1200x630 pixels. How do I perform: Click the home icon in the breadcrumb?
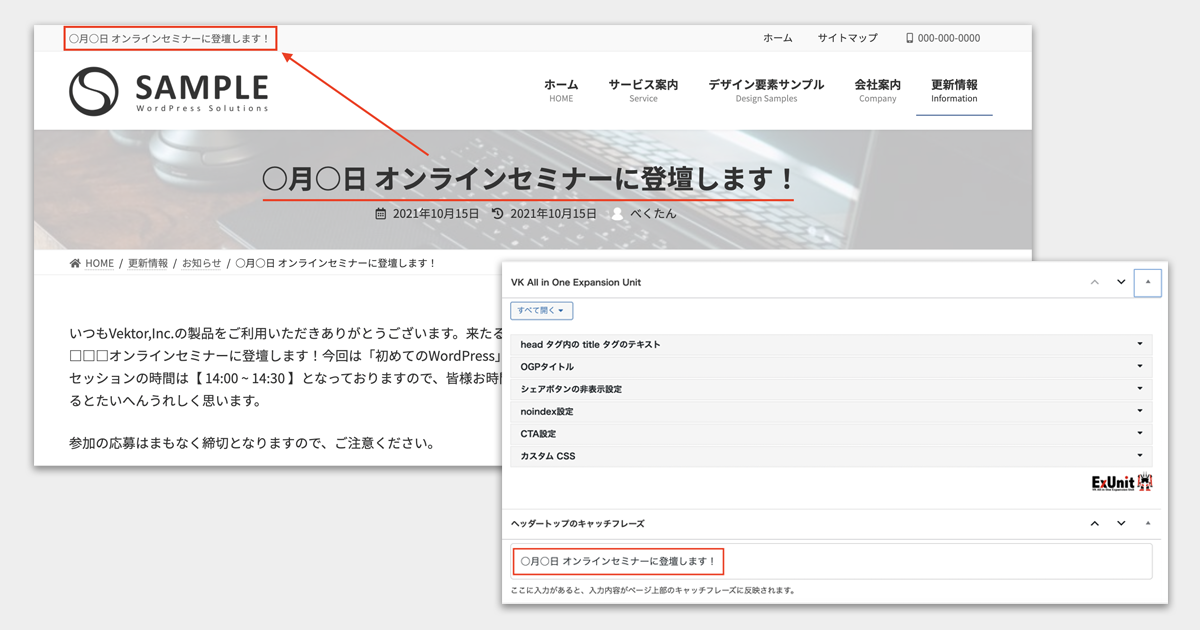point(74,262)
